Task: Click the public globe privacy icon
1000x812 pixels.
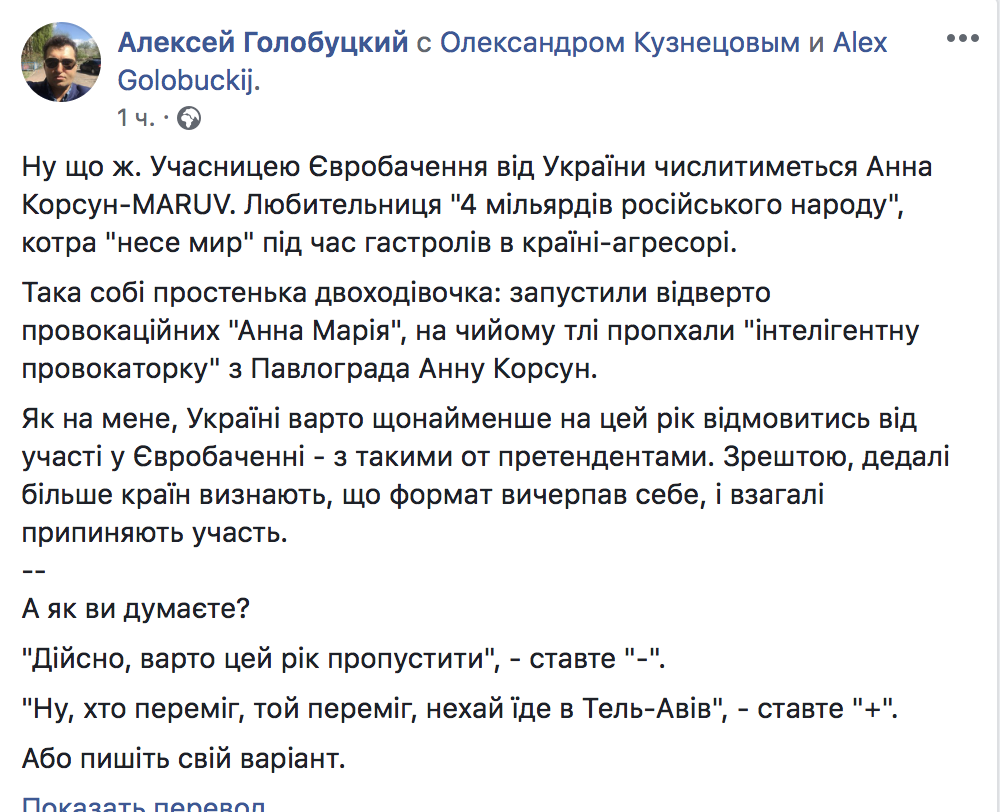Action: [188, 119]
